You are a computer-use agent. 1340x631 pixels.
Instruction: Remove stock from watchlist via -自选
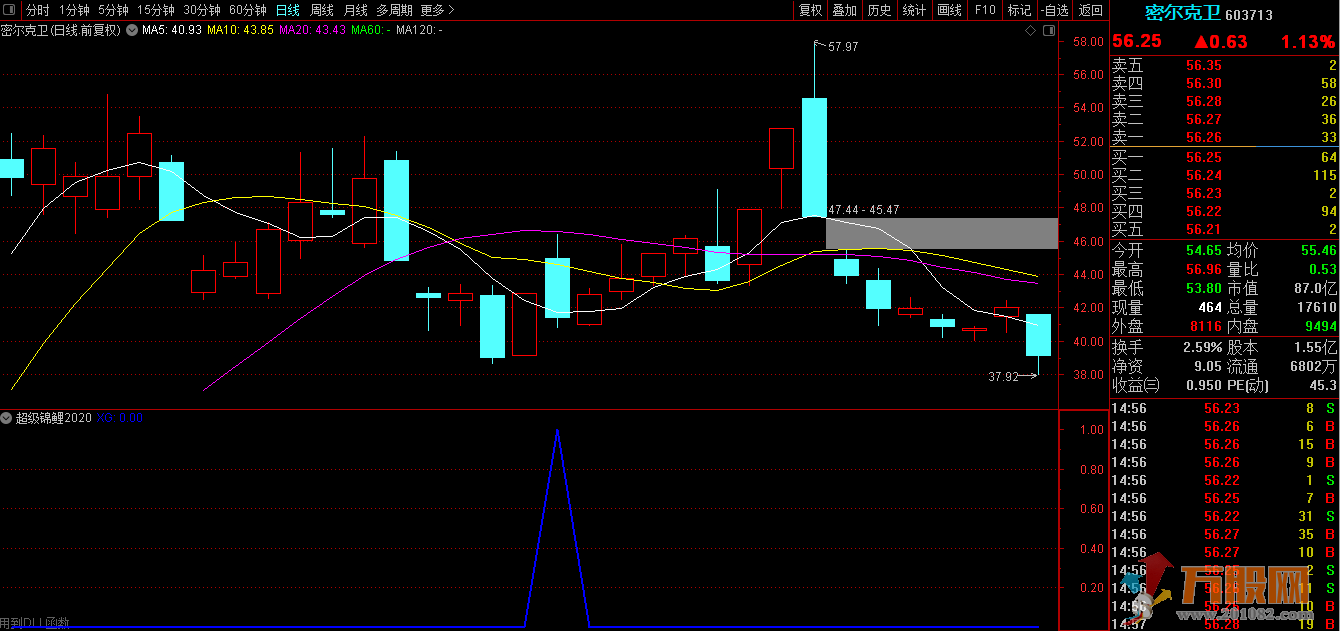1055,10
